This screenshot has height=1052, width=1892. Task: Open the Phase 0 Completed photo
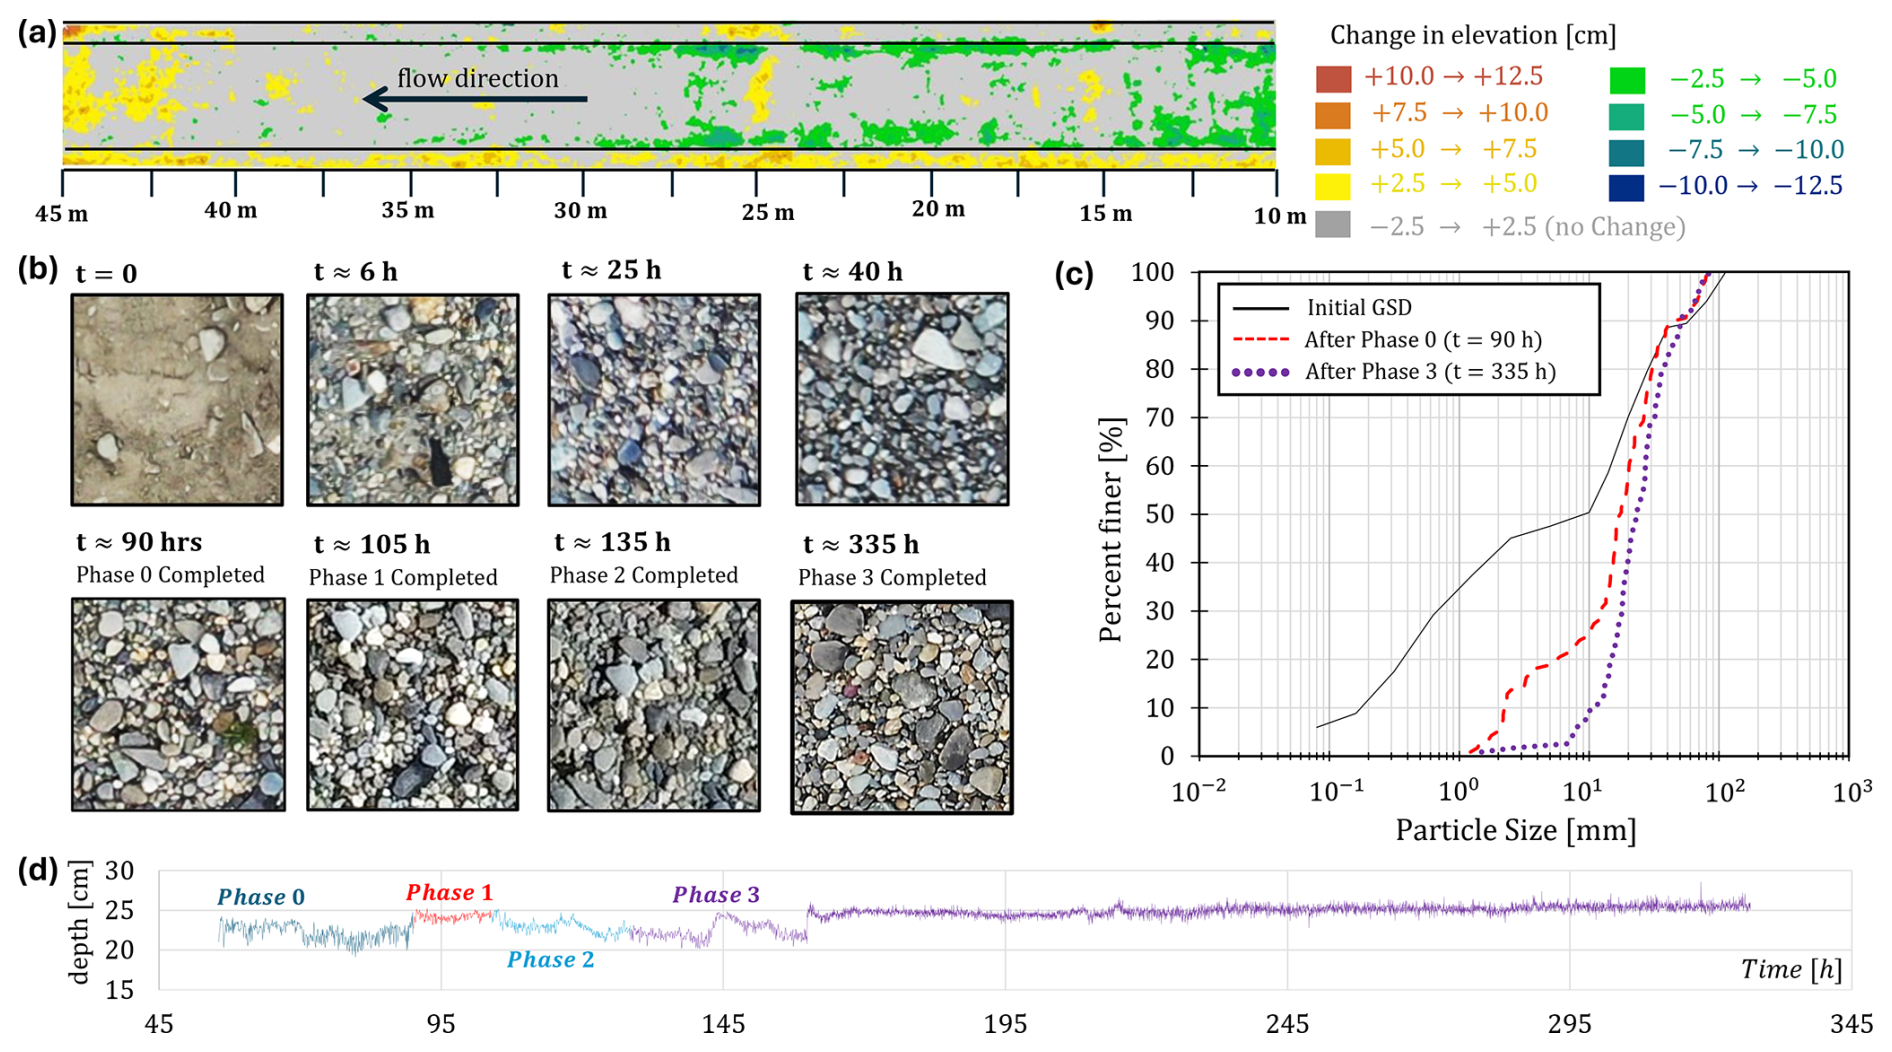click(x=178, y=704)
